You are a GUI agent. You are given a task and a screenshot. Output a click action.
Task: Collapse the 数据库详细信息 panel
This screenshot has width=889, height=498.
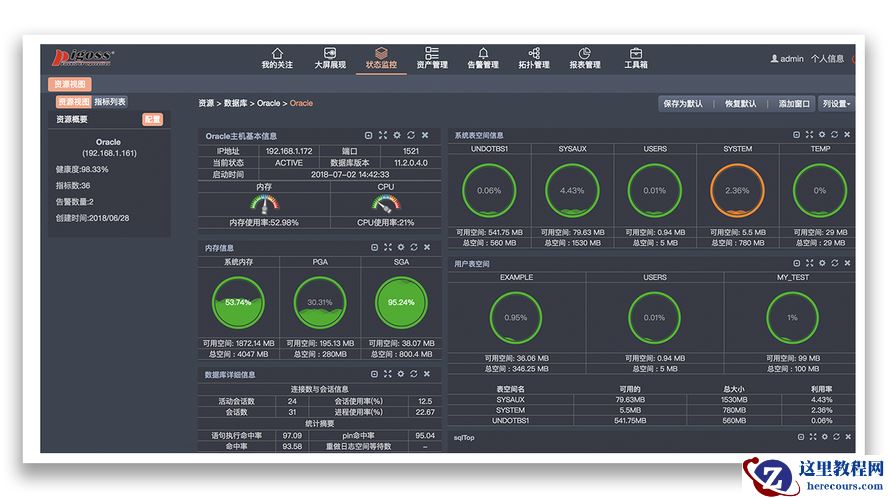coord(374,374)
